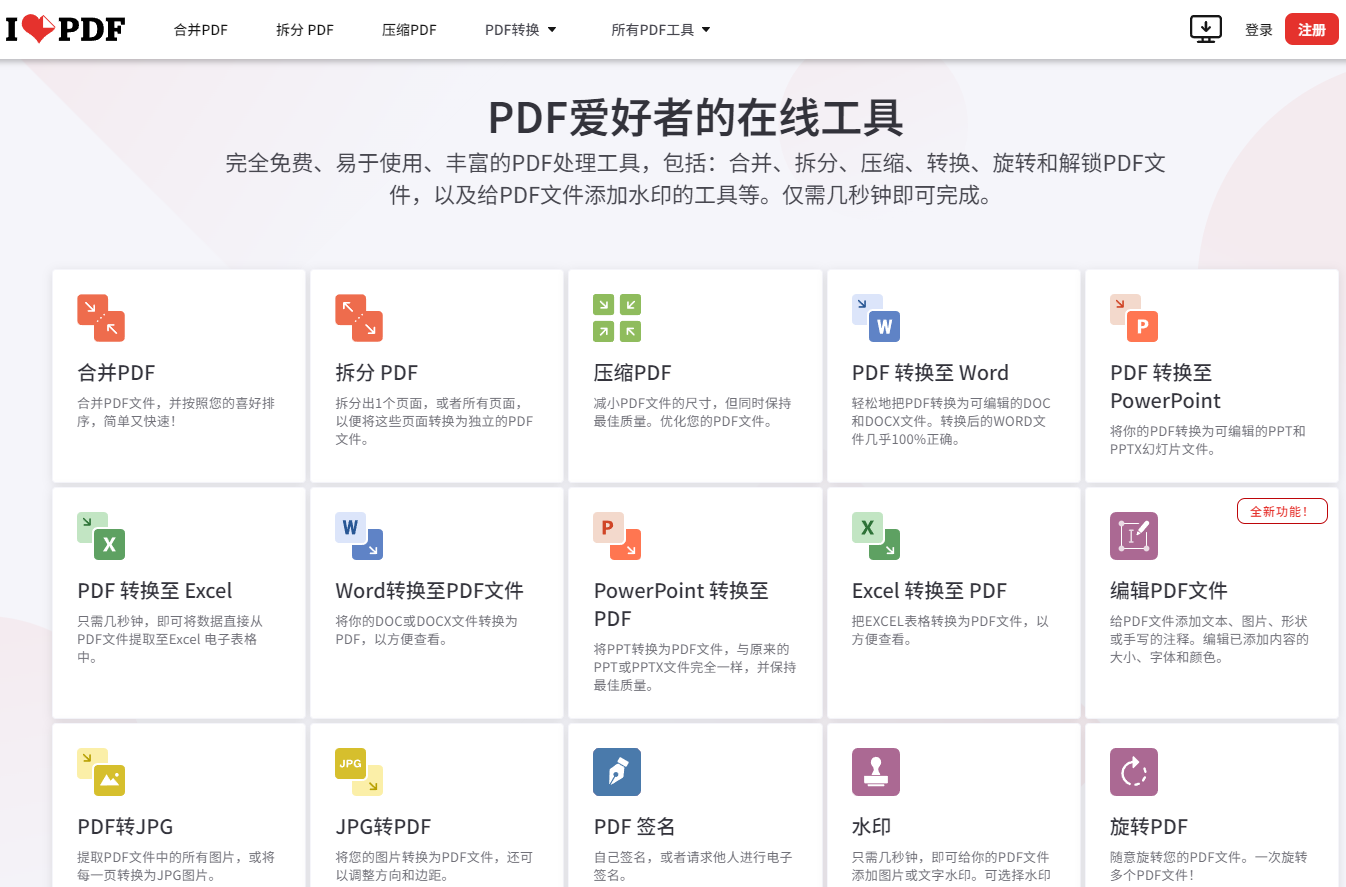Click the PDF 签名 pen icon
This screenshot has width=1346, height=887.
click(x=617, y=772)
